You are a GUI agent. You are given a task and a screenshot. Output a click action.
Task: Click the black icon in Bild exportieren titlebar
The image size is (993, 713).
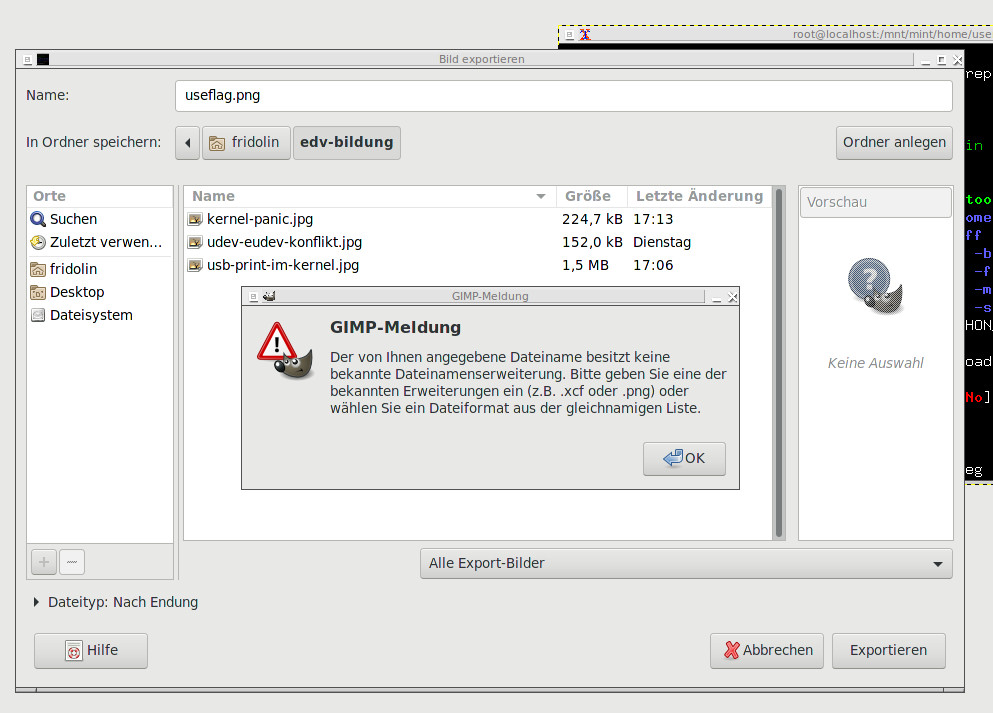coord(43,60)
